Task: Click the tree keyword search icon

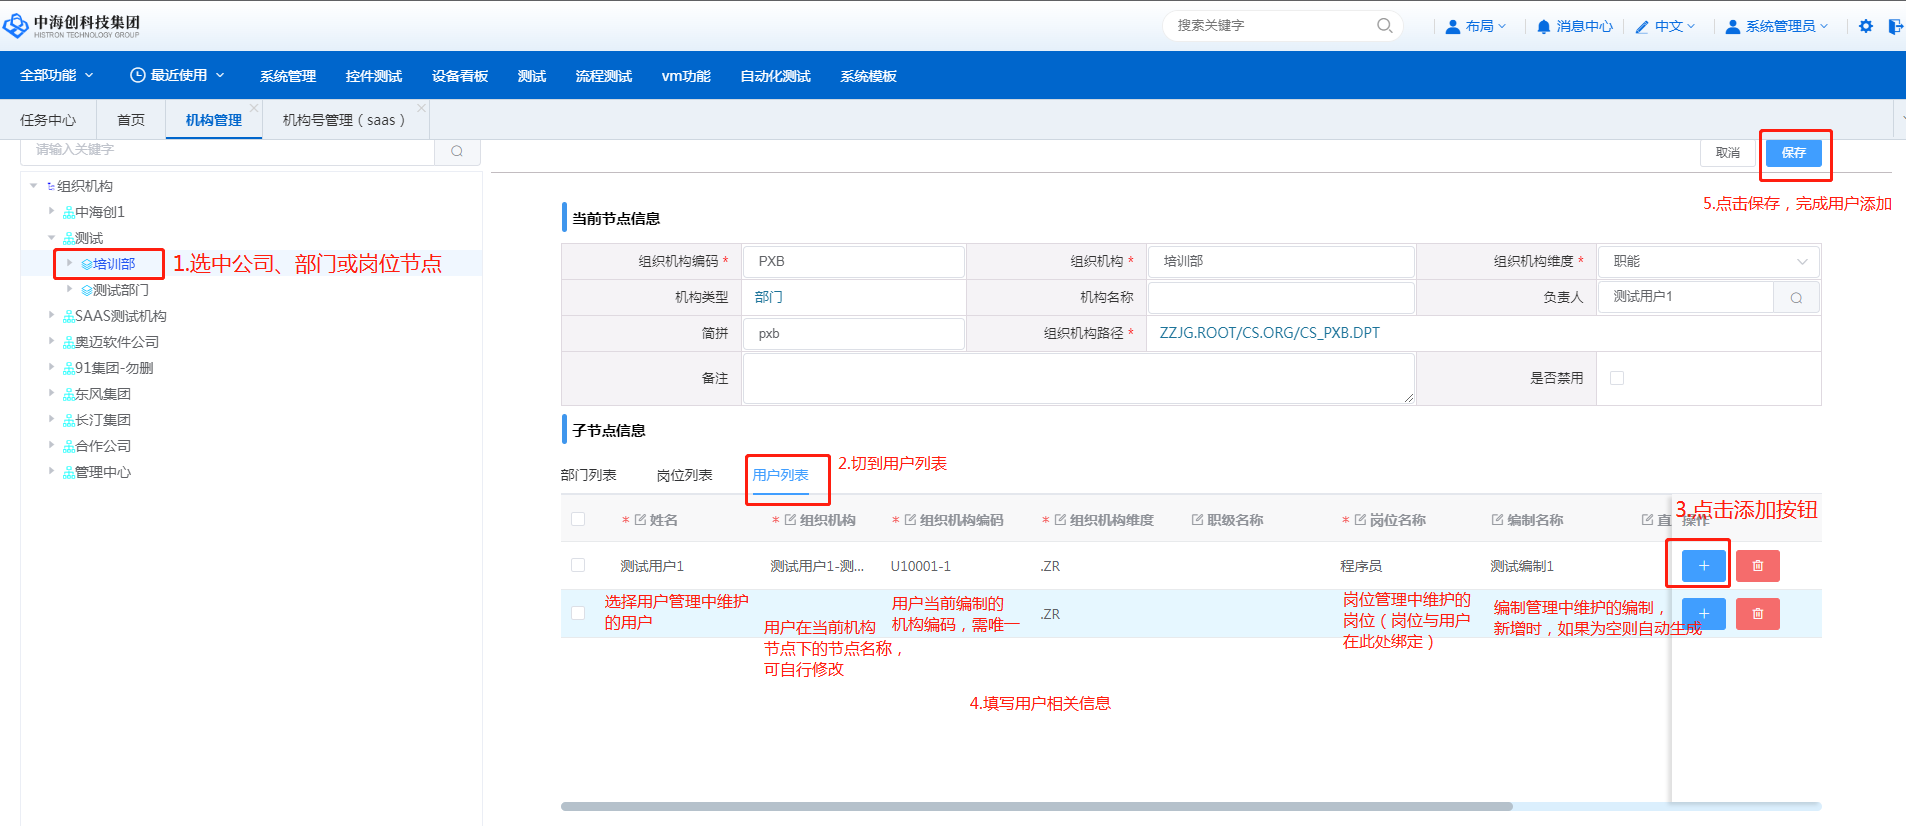Action: pos(457,151)
